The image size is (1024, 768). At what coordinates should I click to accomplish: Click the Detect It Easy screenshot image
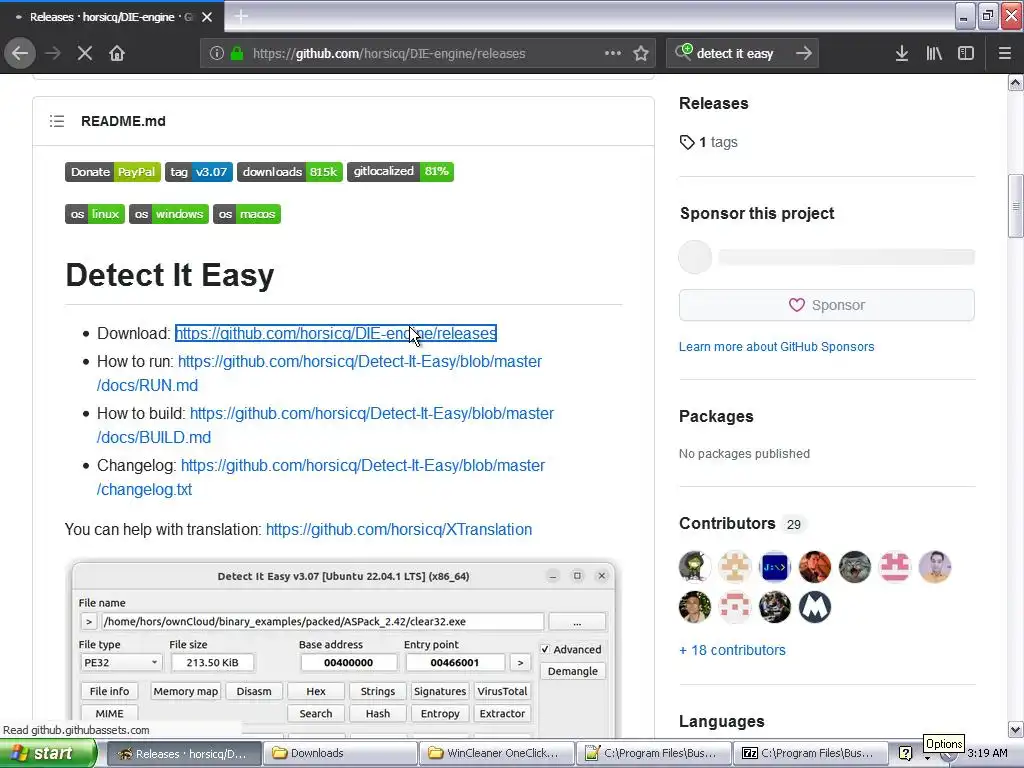pos(344,650)
